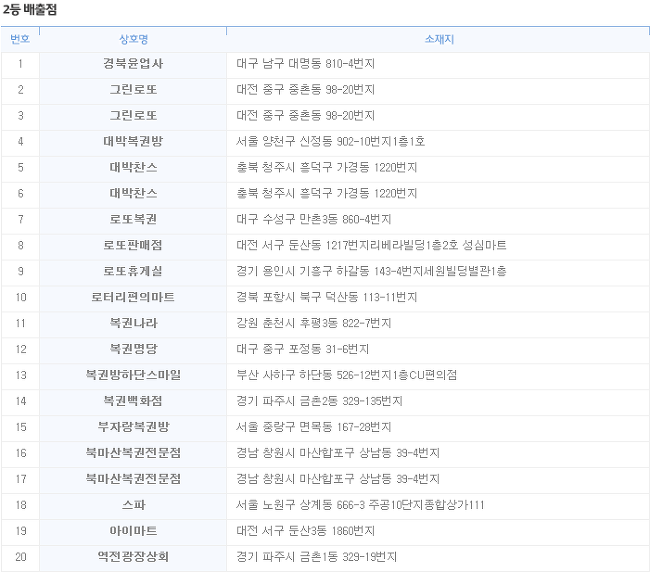Select address 서울 노원구 상계동 666-3
Viewport: 650px width, 572px height.
point(301,505)
